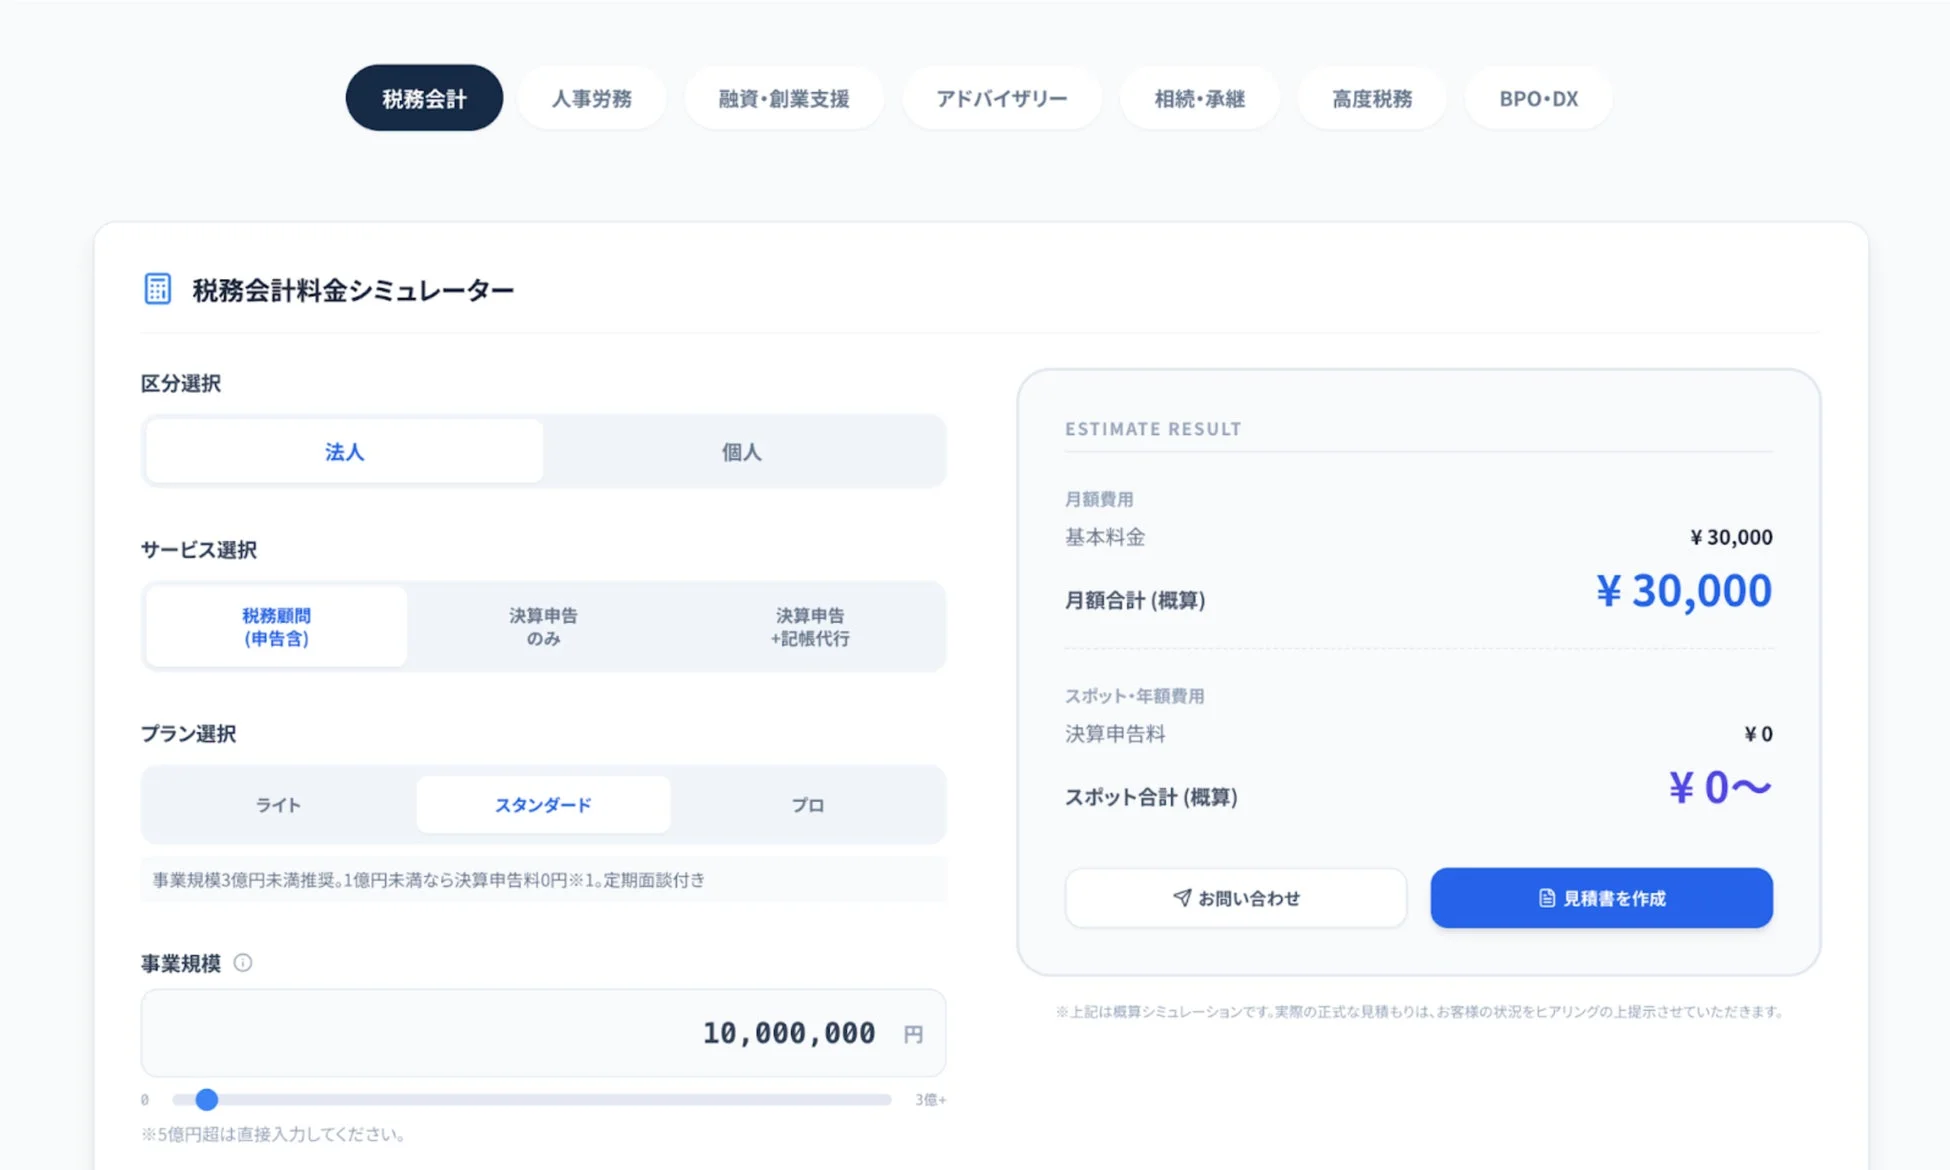Select the 個人 classification option
Viewport: 1950px width, 1170px height.
click(740, 451)
